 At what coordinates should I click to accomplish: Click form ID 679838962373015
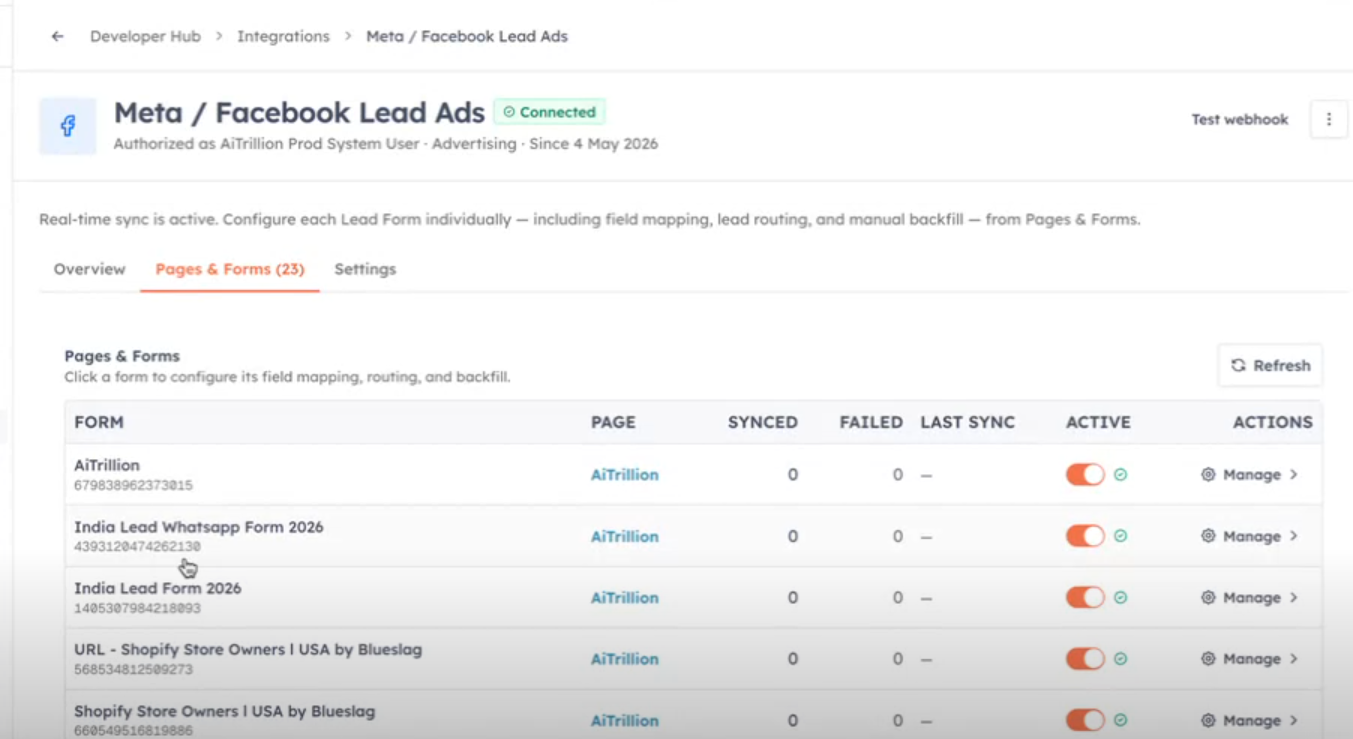(133, 486)
